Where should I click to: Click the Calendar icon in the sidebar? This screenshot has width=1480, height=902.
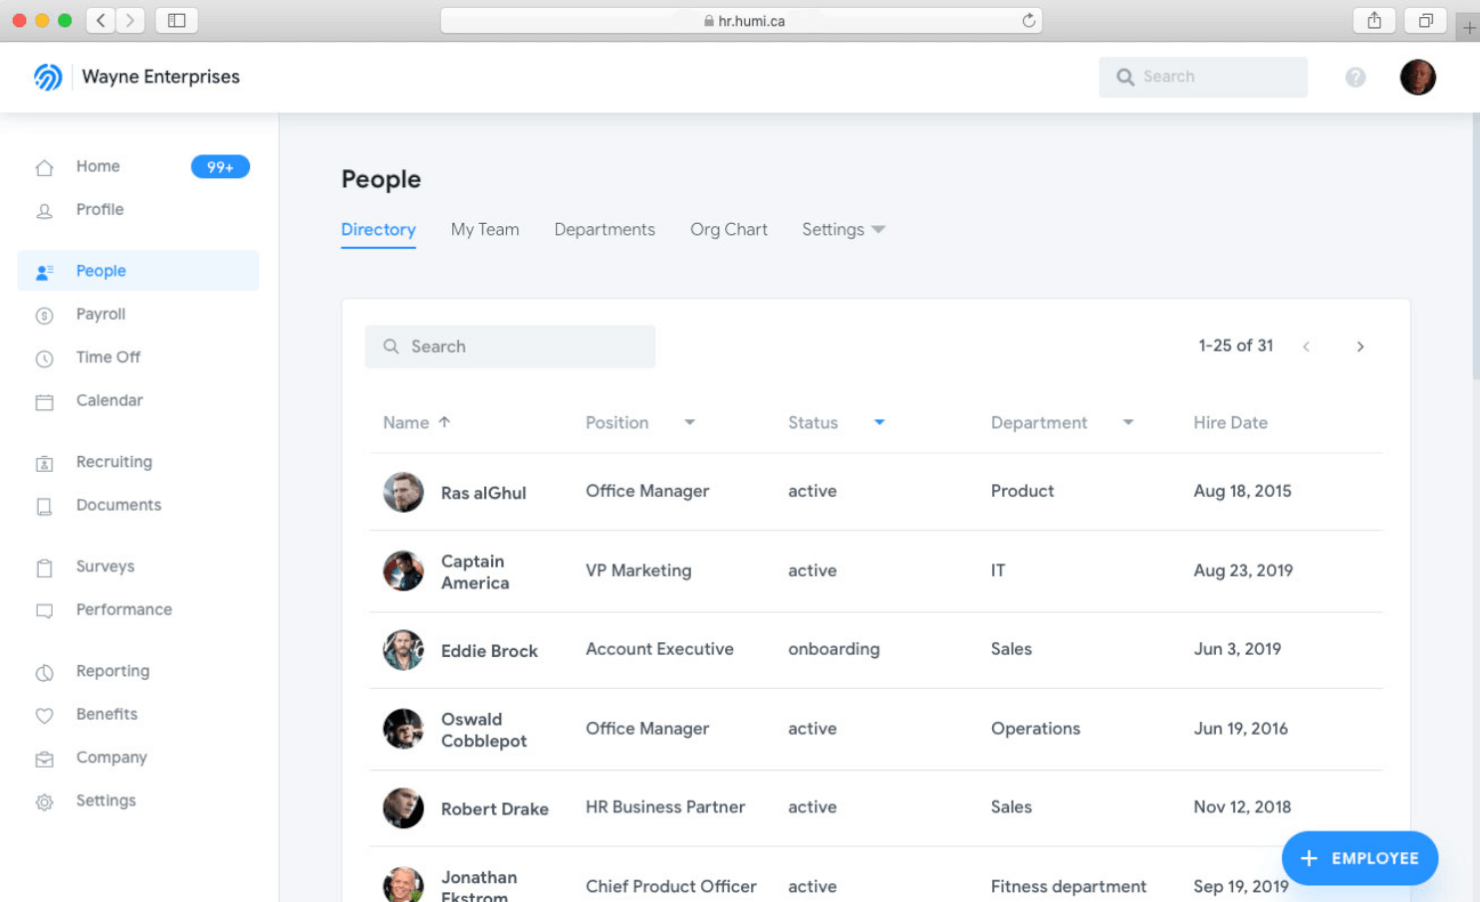click(44, 400)
